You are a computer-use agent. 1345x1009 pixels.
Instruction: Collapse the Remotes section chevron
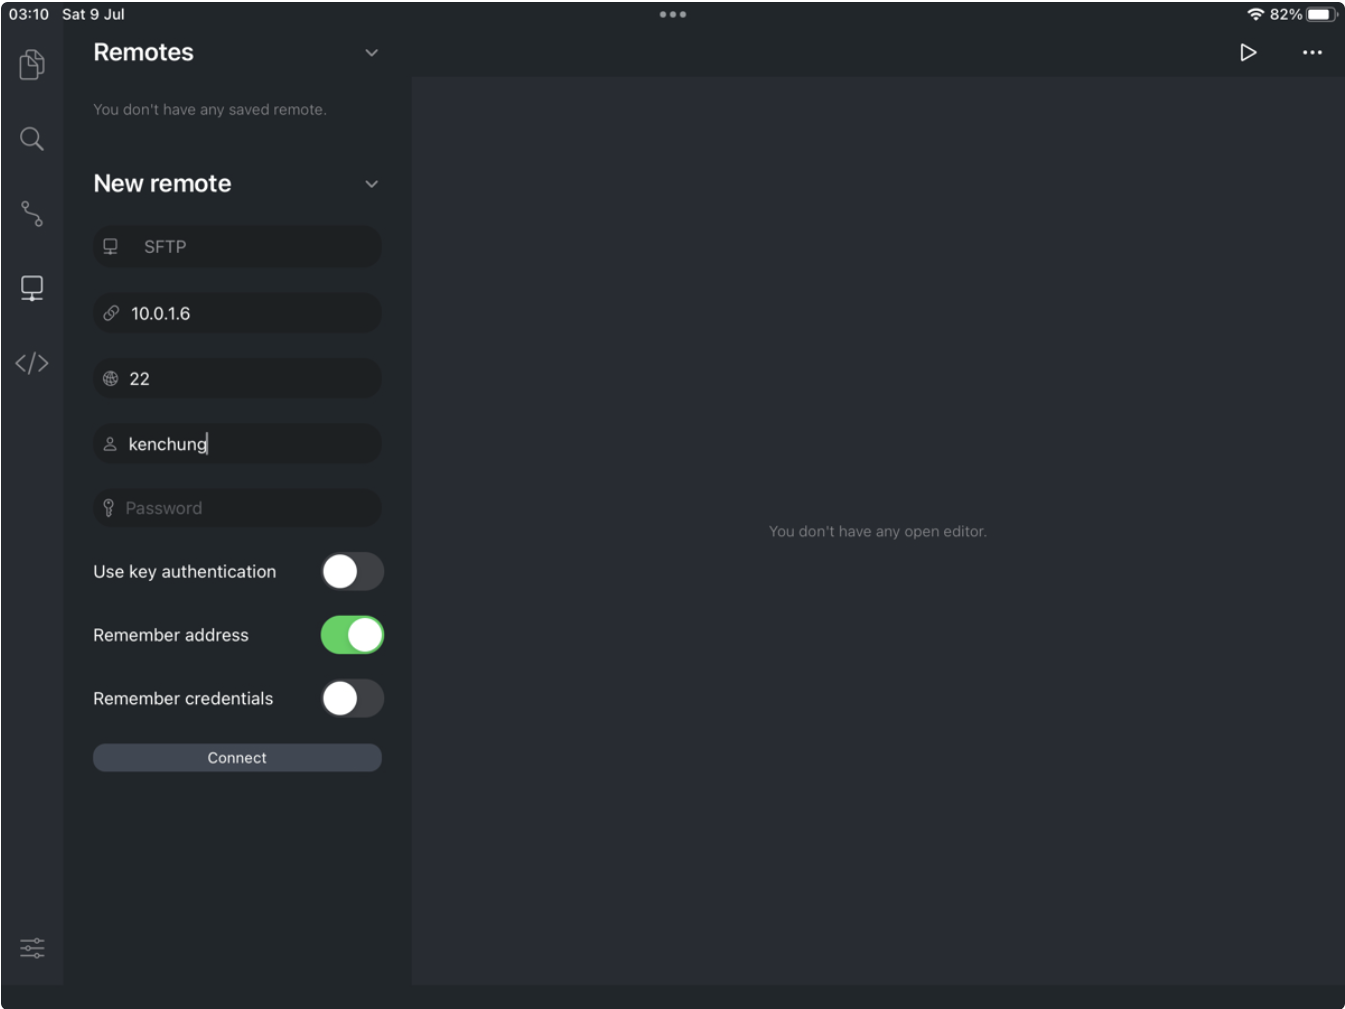point(371,53)
